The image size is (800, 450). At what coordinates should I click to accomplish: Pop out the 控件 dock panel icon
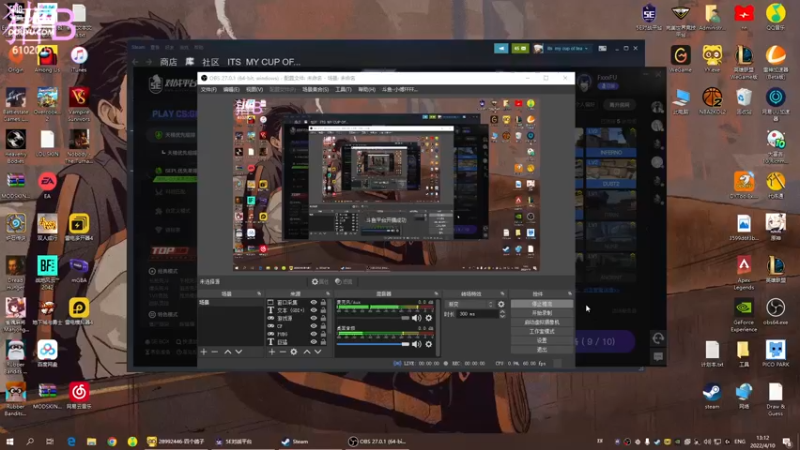570,294
